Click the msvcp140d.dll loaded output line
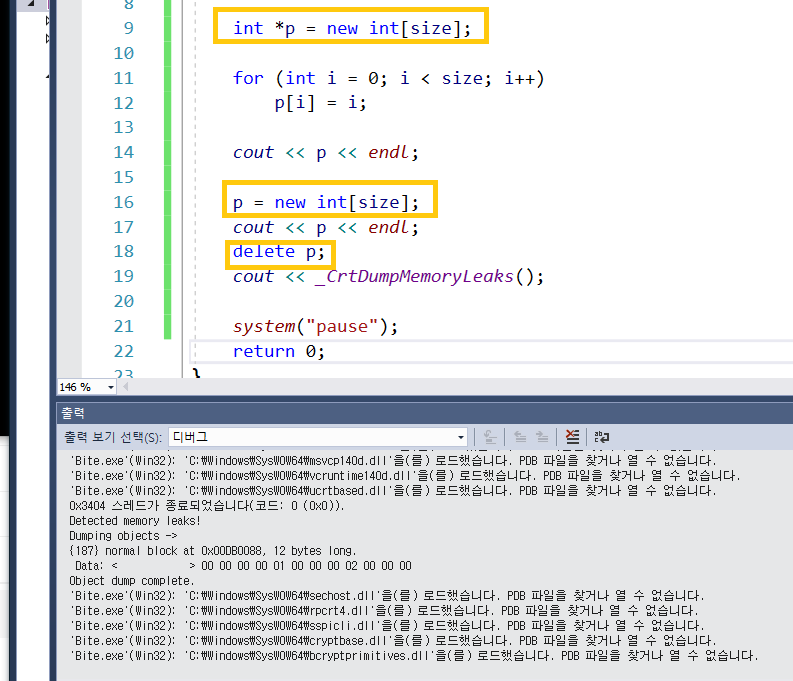Image resolution: width=793 pixels, height=681 pixels. pyautogui.click(x=393, y=461)
